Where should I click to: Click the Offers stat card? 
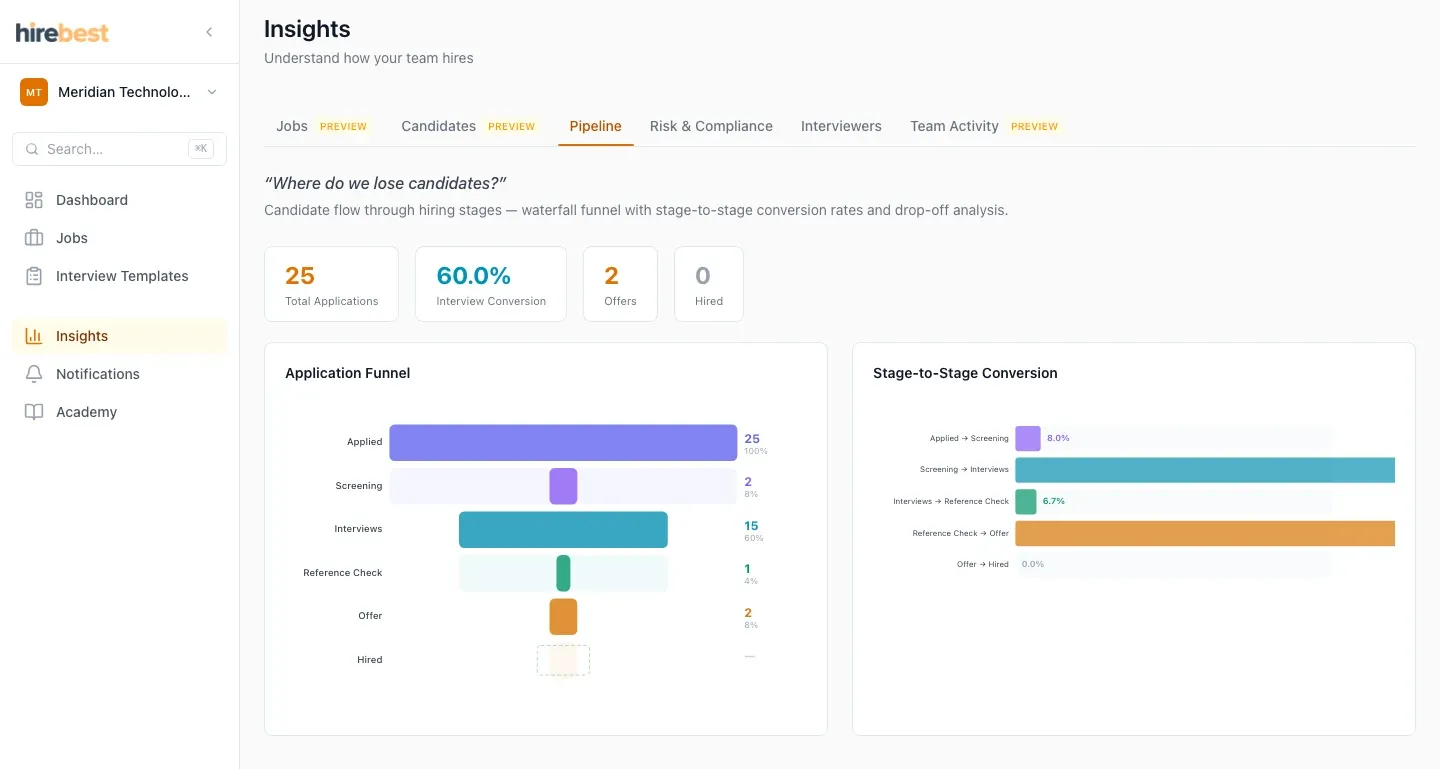tap(620, 284)
